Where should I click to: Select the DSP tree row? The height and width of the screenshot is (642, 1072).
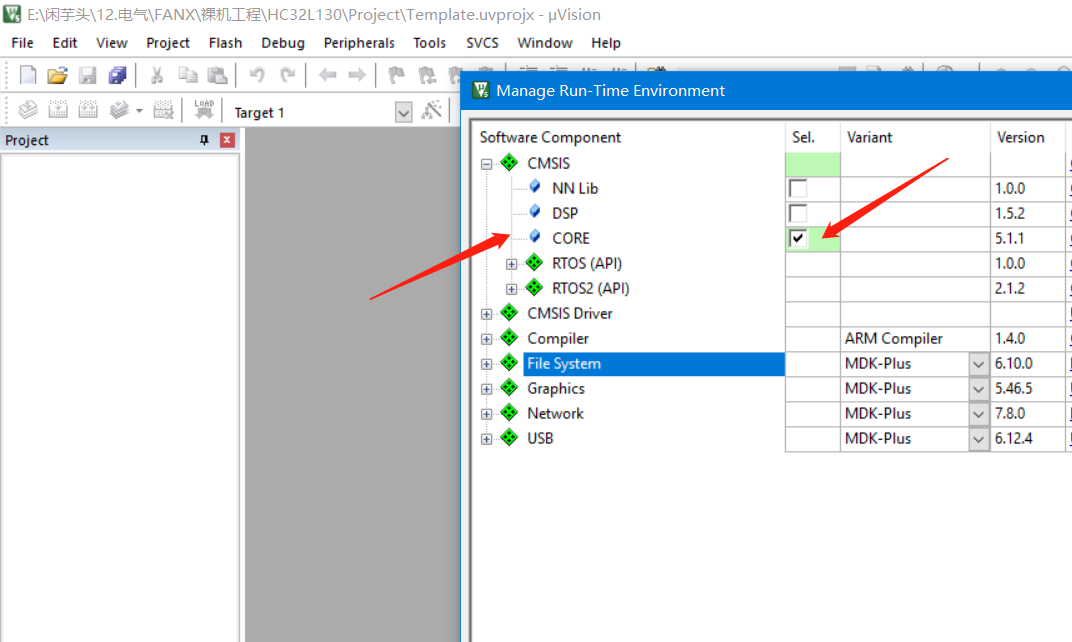click(565, 213)
